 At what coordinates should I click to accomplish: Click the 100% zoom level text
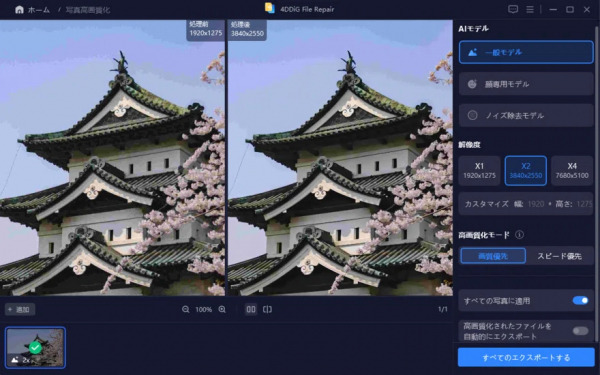pyautogui.click(x=204, y=310)
